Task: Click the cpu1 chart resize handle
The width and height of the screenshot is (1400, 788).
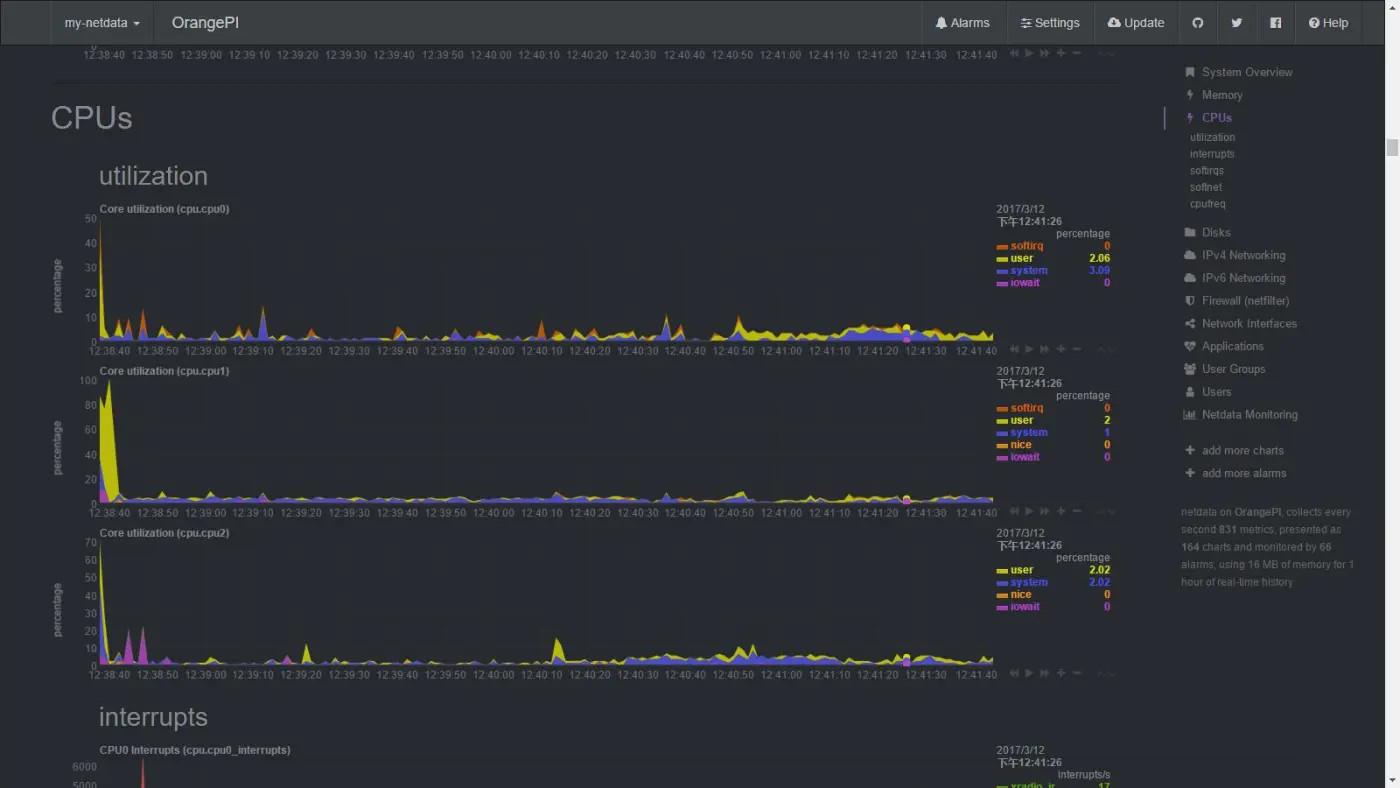Action: 1106,511
